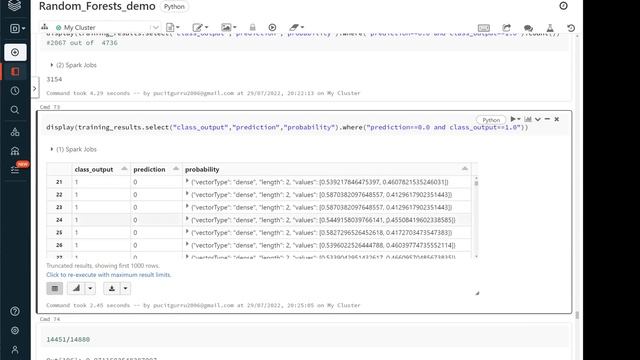
Task: Open the notebook View menu icon
Action: click(228, 27)
